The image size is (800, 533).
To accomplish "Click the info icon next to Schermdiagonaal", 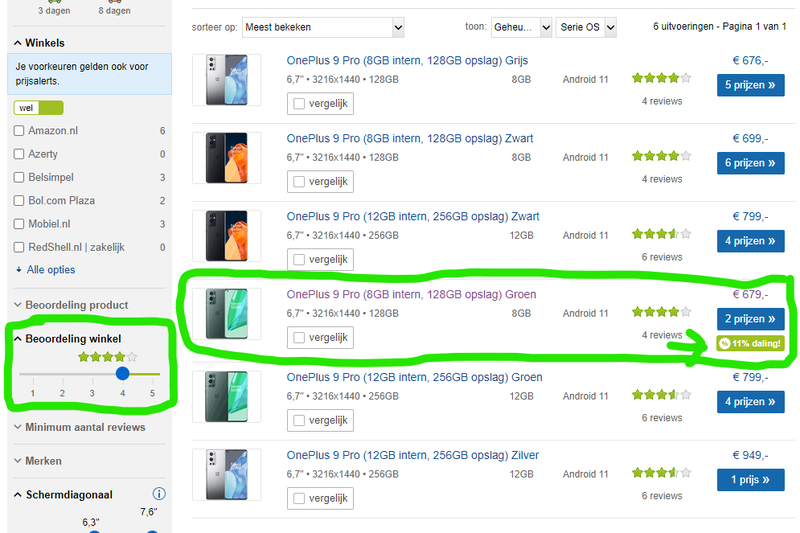I will [x=159, y=494].
